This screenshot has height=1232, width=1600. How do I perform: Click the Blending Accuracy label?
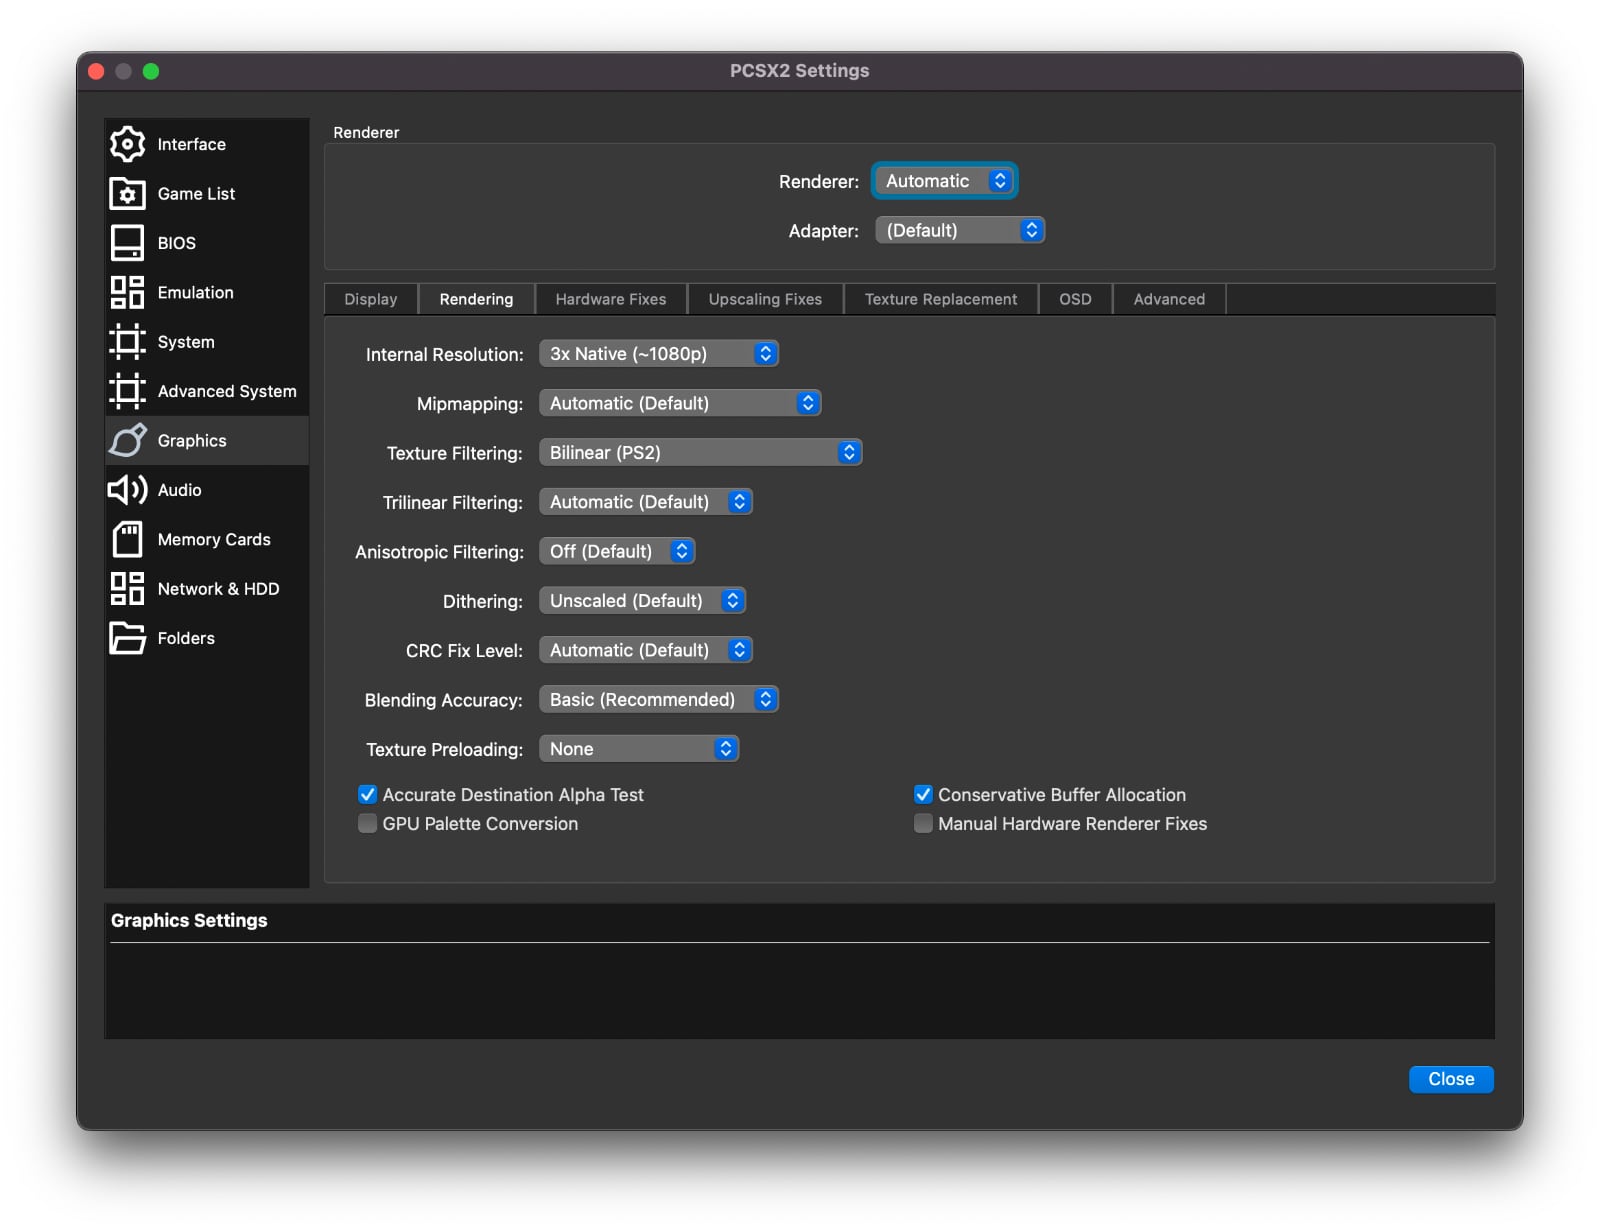click(x=444, y=700)
